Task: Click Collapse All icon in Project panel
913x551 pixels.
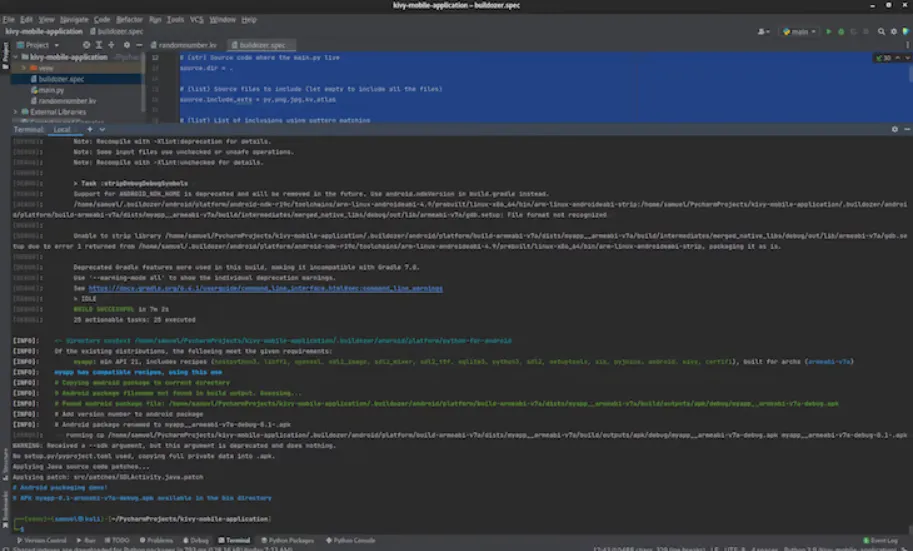Action: (111, 45)
